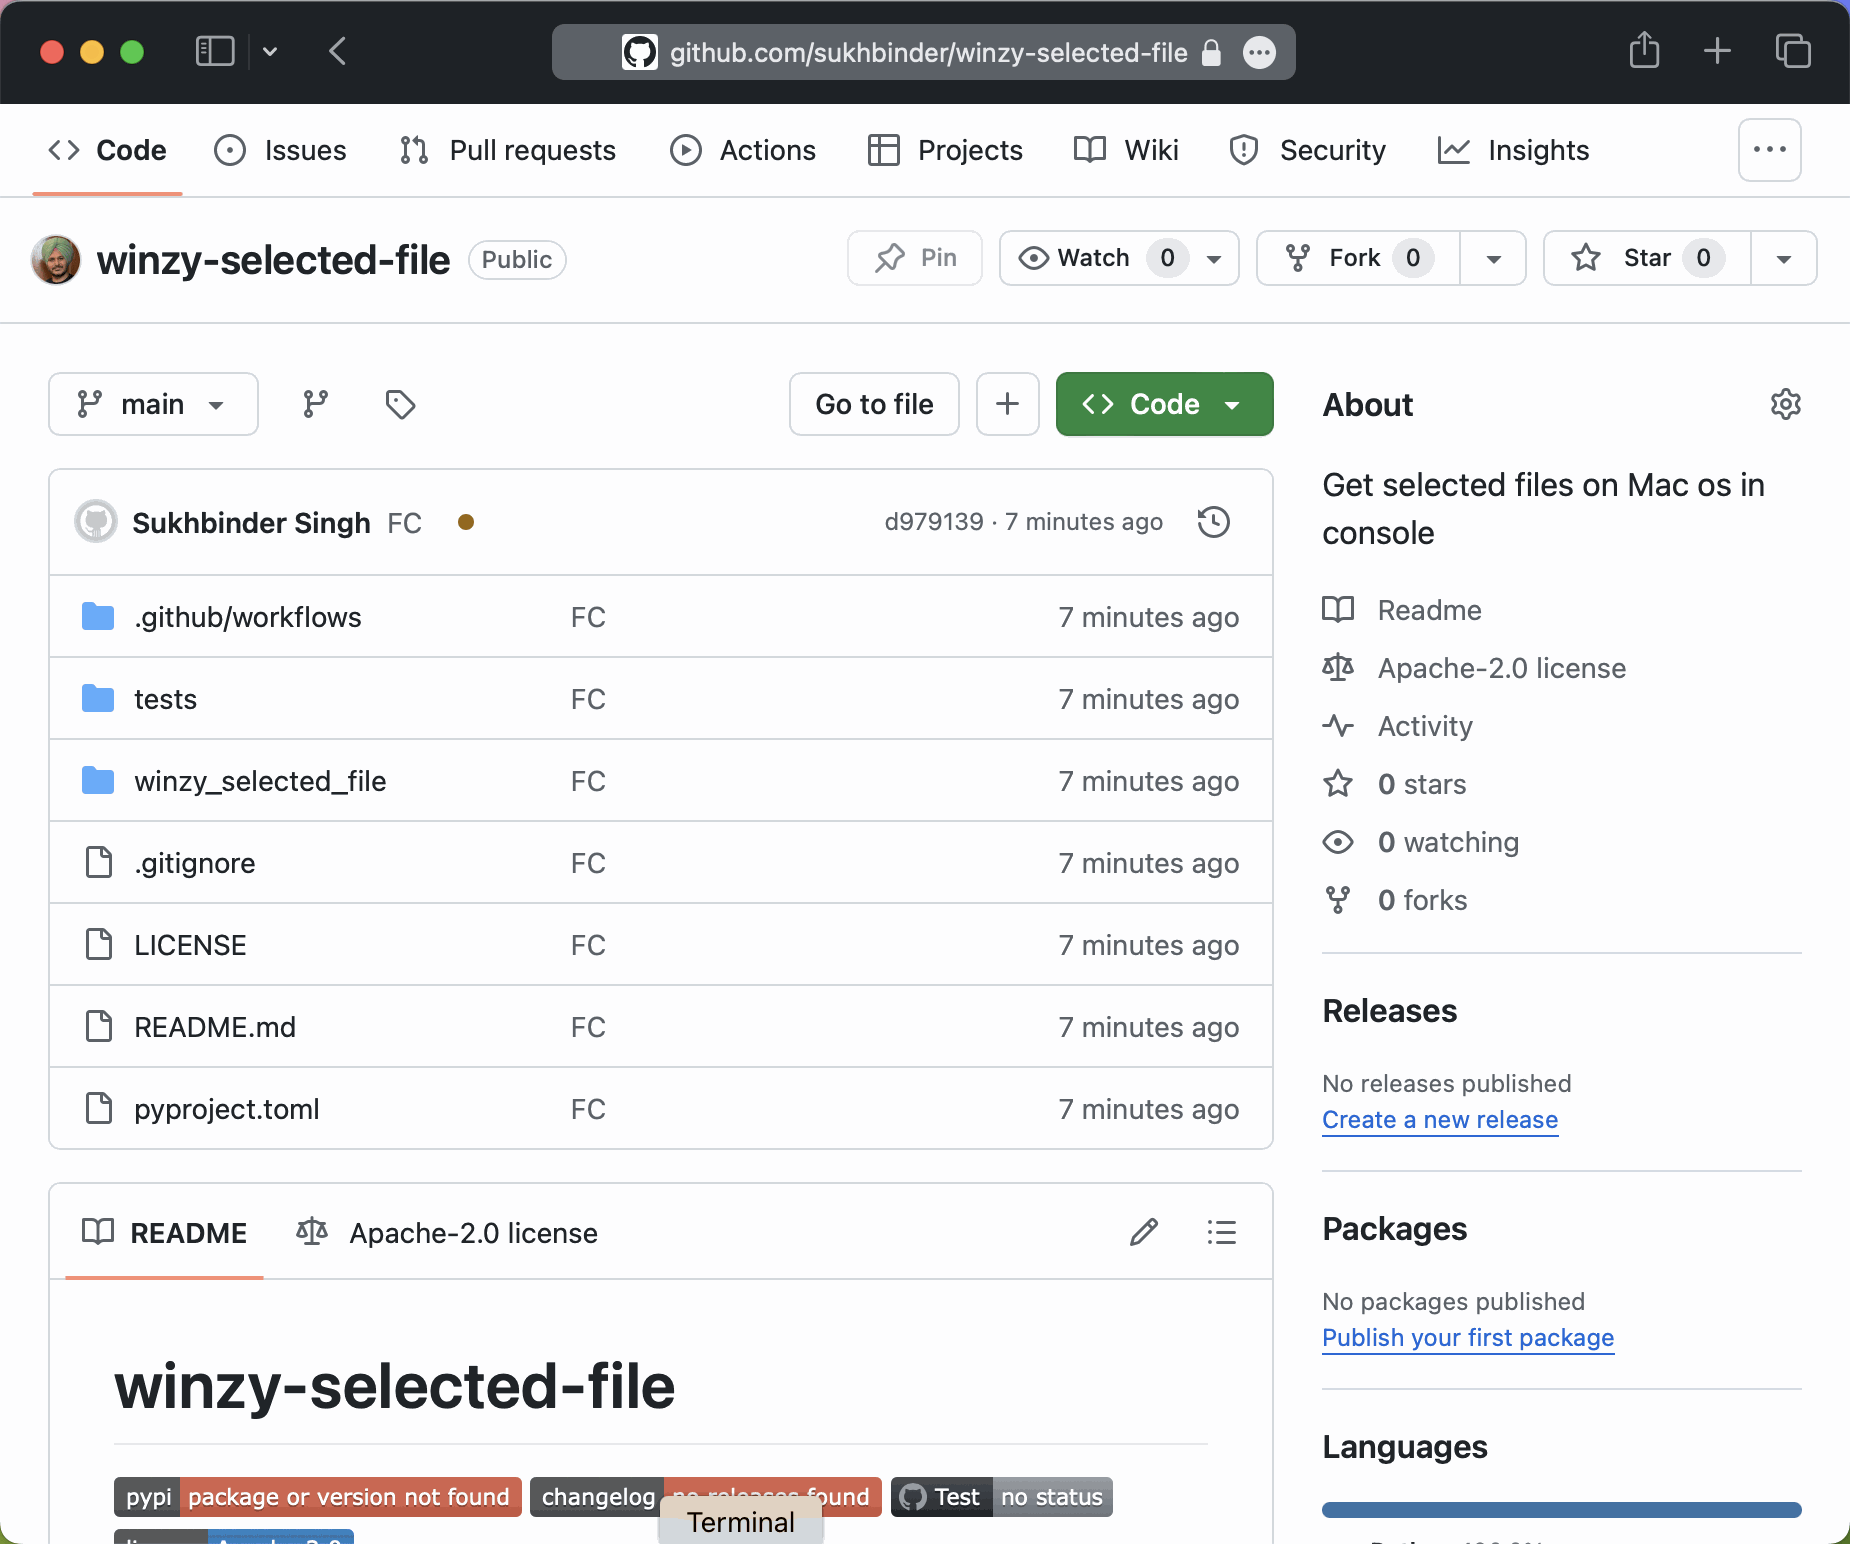Open the Wiki tab
Screen dimensions: 1850x1544
click(1125, 150)
